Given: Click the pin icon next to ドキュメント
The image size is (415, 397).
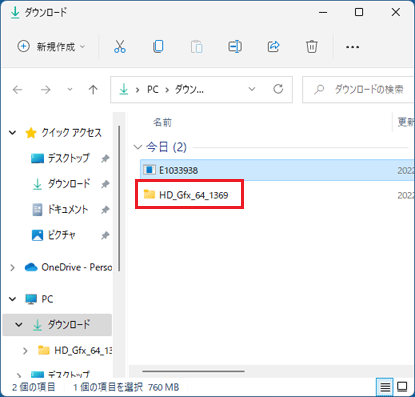Looking at the screenshot, I should coord(105,210).
